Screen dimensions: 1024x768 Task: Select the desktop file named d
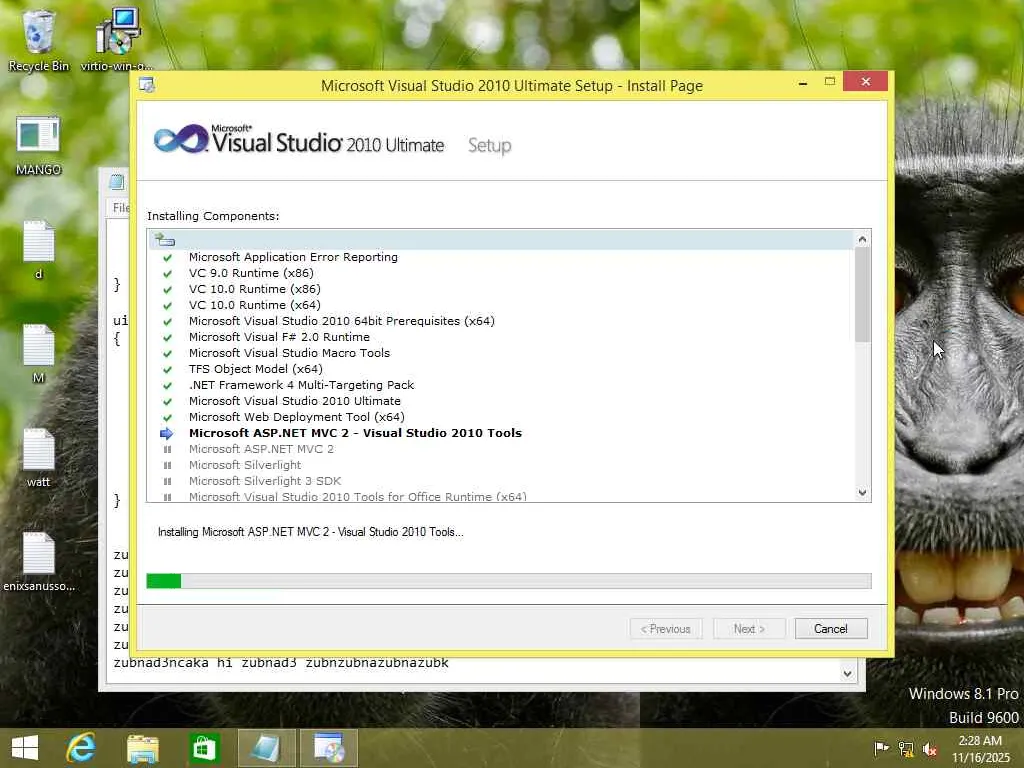coord(38,249)
